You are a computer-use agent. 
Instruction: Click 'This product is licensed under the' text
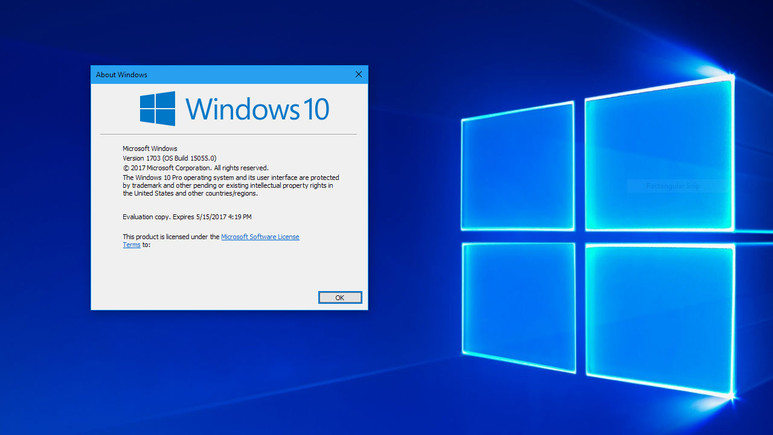tap(171, 237)
